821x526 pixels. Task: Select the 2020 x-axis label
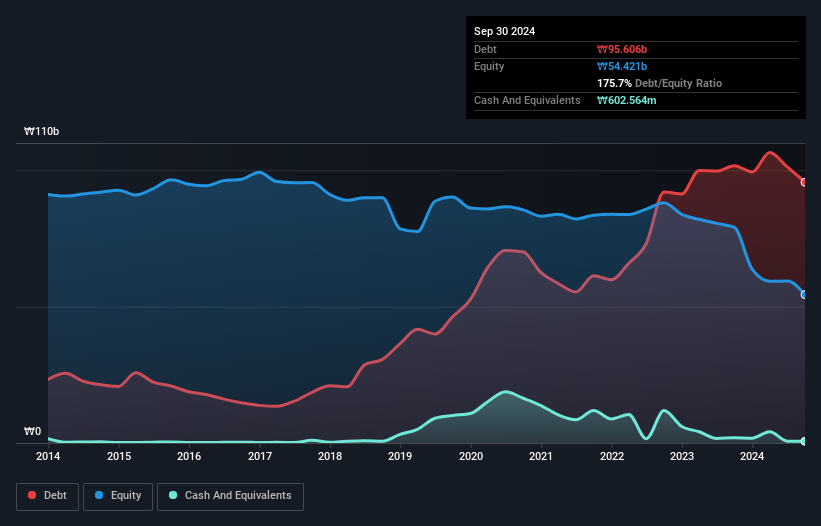point(471,456)
